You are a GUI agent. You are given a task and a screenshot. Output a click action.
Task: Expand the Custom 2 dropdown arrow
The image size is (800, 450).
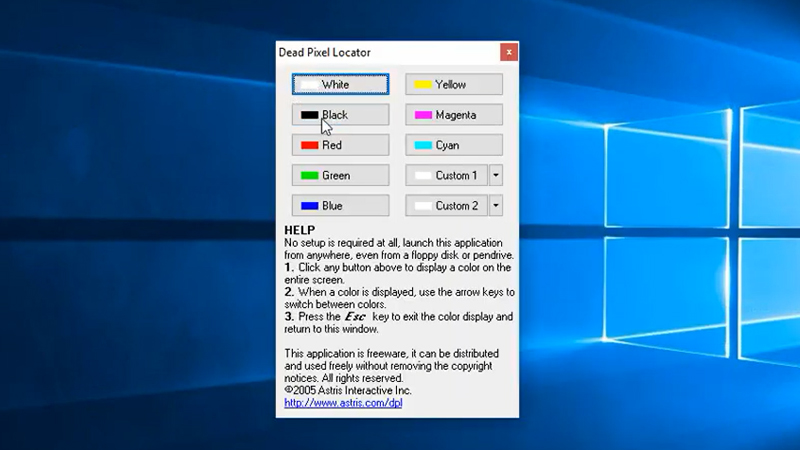click(x=496, y=206)
